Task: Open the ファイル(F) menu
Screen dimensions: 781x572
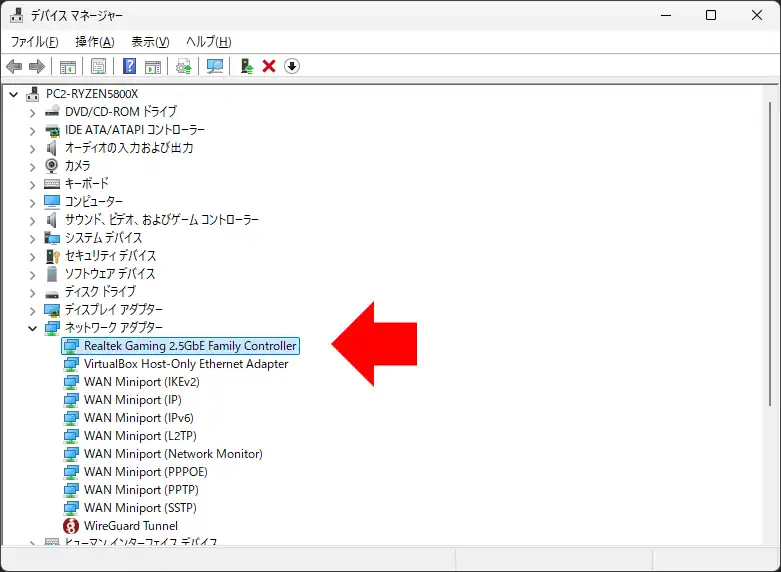Action: pos(34,42)
